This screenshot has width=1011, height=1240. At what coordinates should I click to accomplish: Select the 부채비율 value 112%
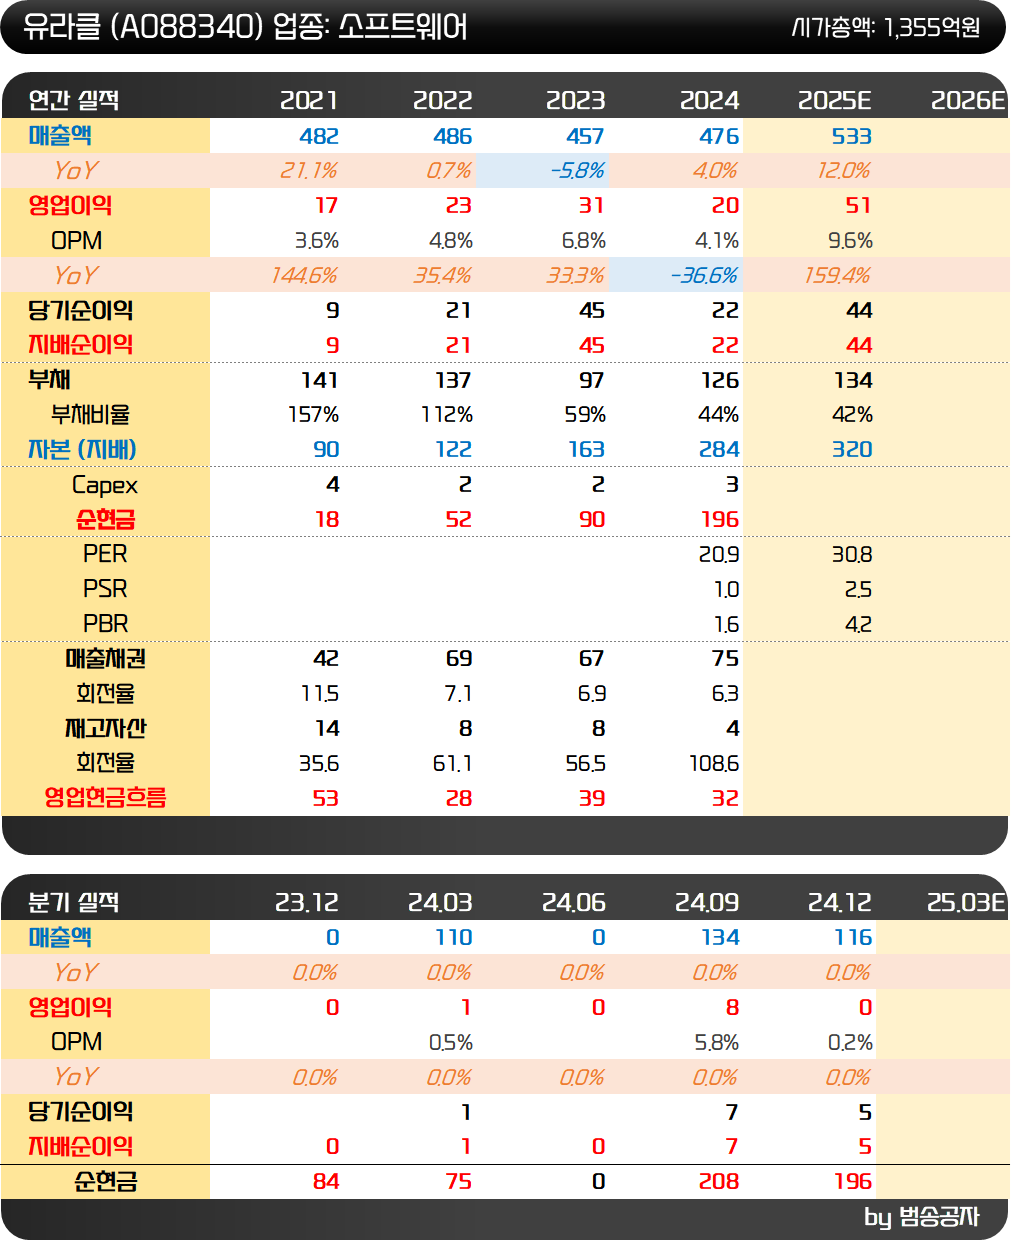(x=447, y=415)
